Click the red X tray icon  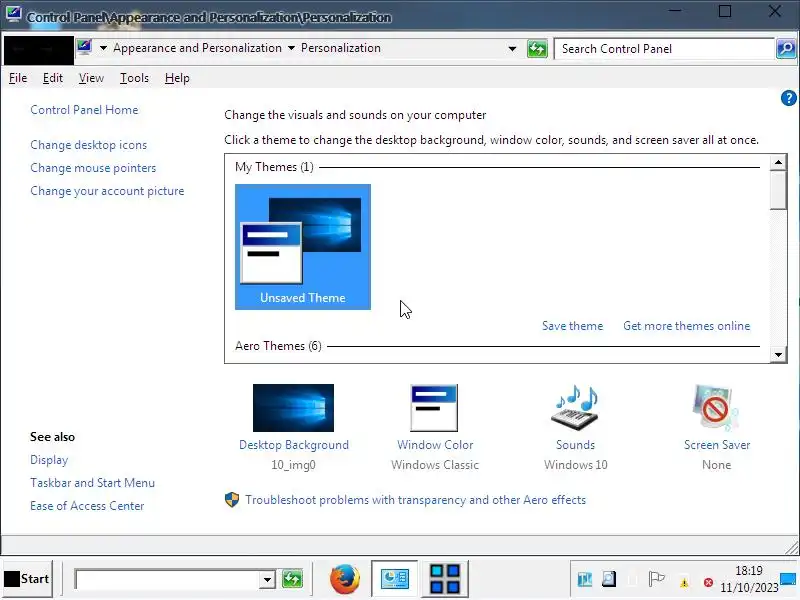[708, 582]
